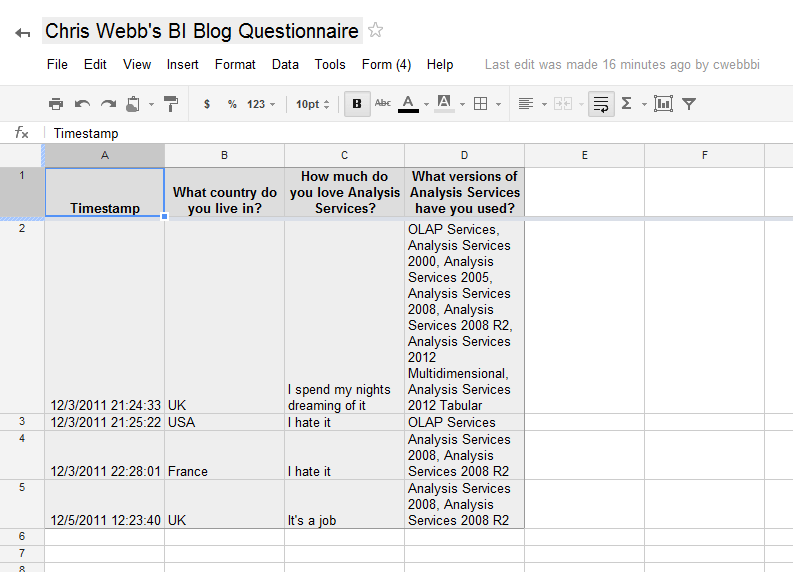Open text color dropdown arrow
The width and height of the screenshot is (793, 572).
pos(426,105)
